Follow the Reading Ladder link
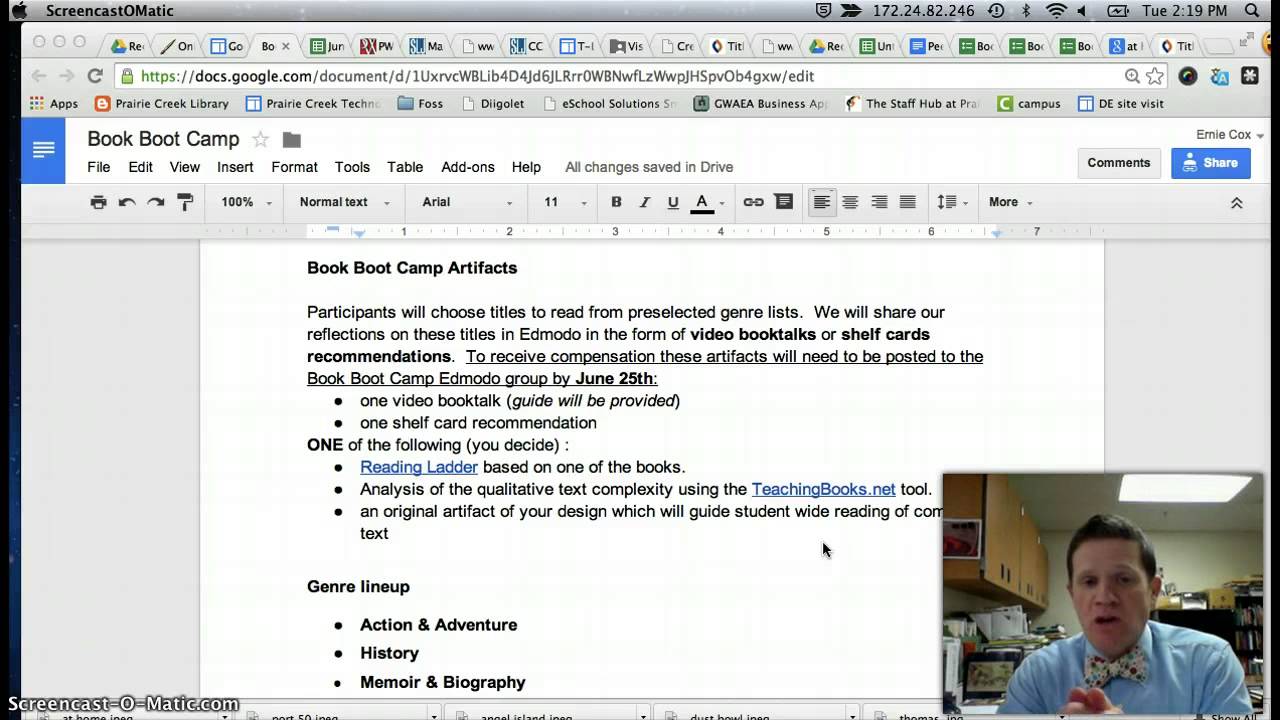This screenshot has width=1280, height=720. pyautogui.click(x=419, y=467)
